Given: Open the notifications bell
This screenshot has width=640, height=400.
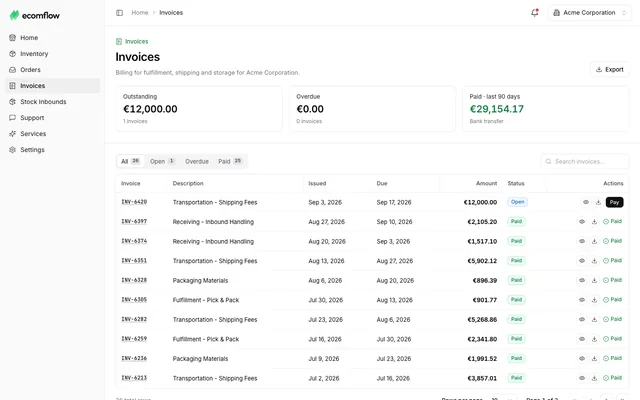Looking at the screenshot, I should 535,13.
